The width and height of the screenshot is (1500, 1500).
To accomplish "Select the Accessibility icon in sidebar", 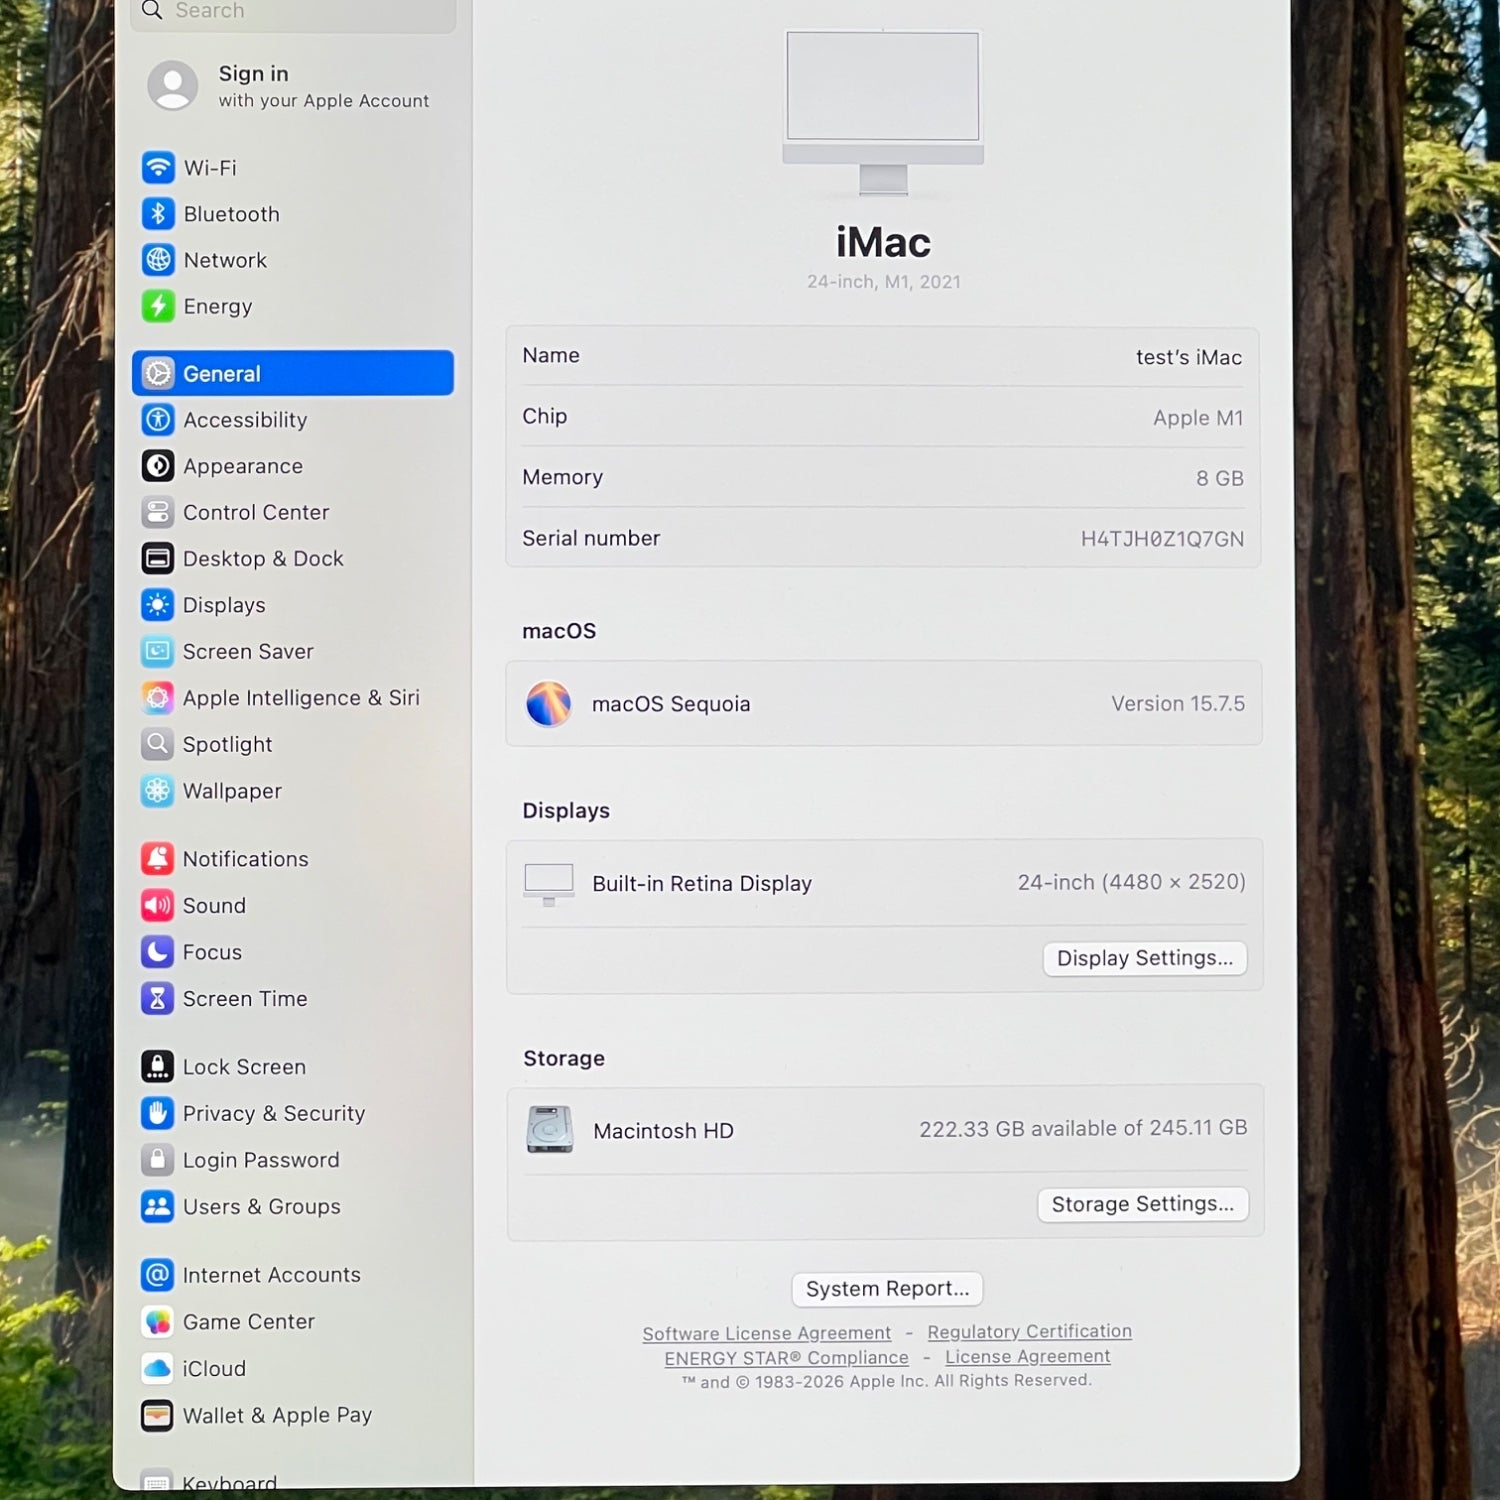I will point(158,420).
